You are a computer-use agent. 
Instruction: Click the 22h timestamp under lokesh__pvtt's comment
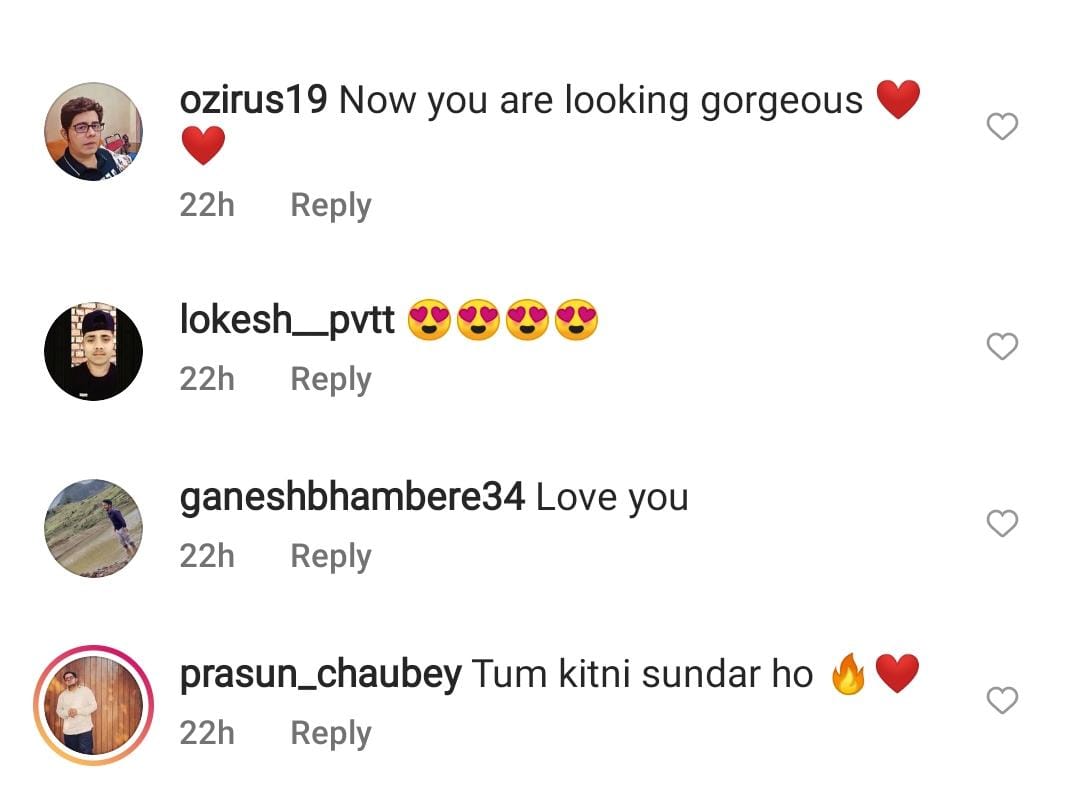(x=207, y=379)
